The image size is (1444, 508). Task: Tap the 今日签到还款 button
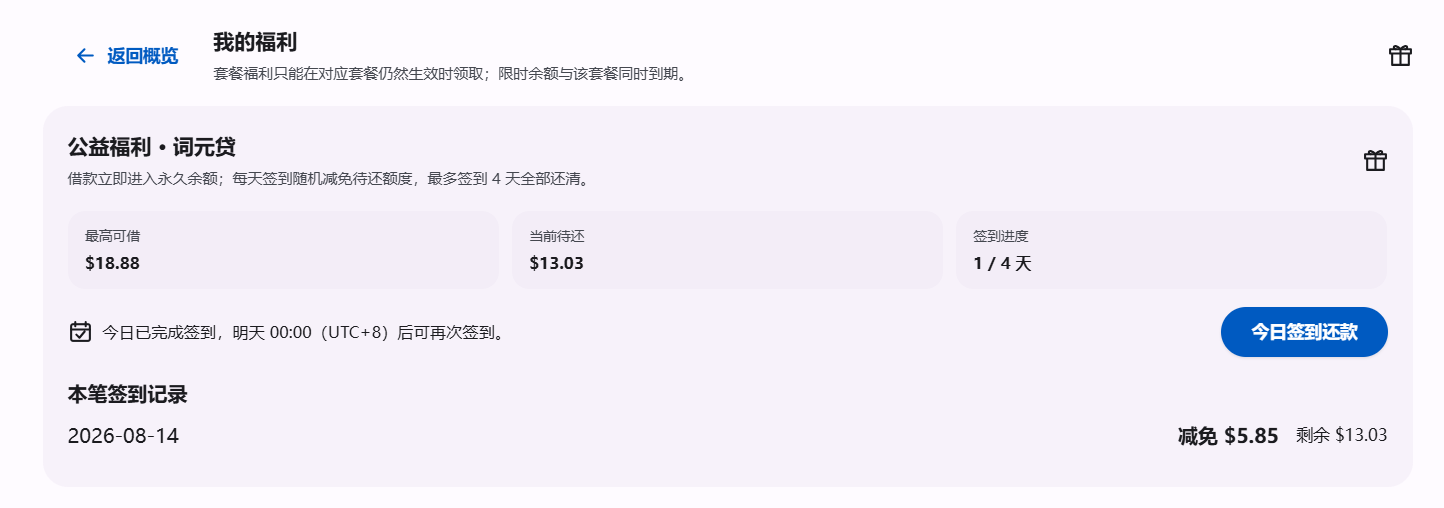(x=1304, y=332)
